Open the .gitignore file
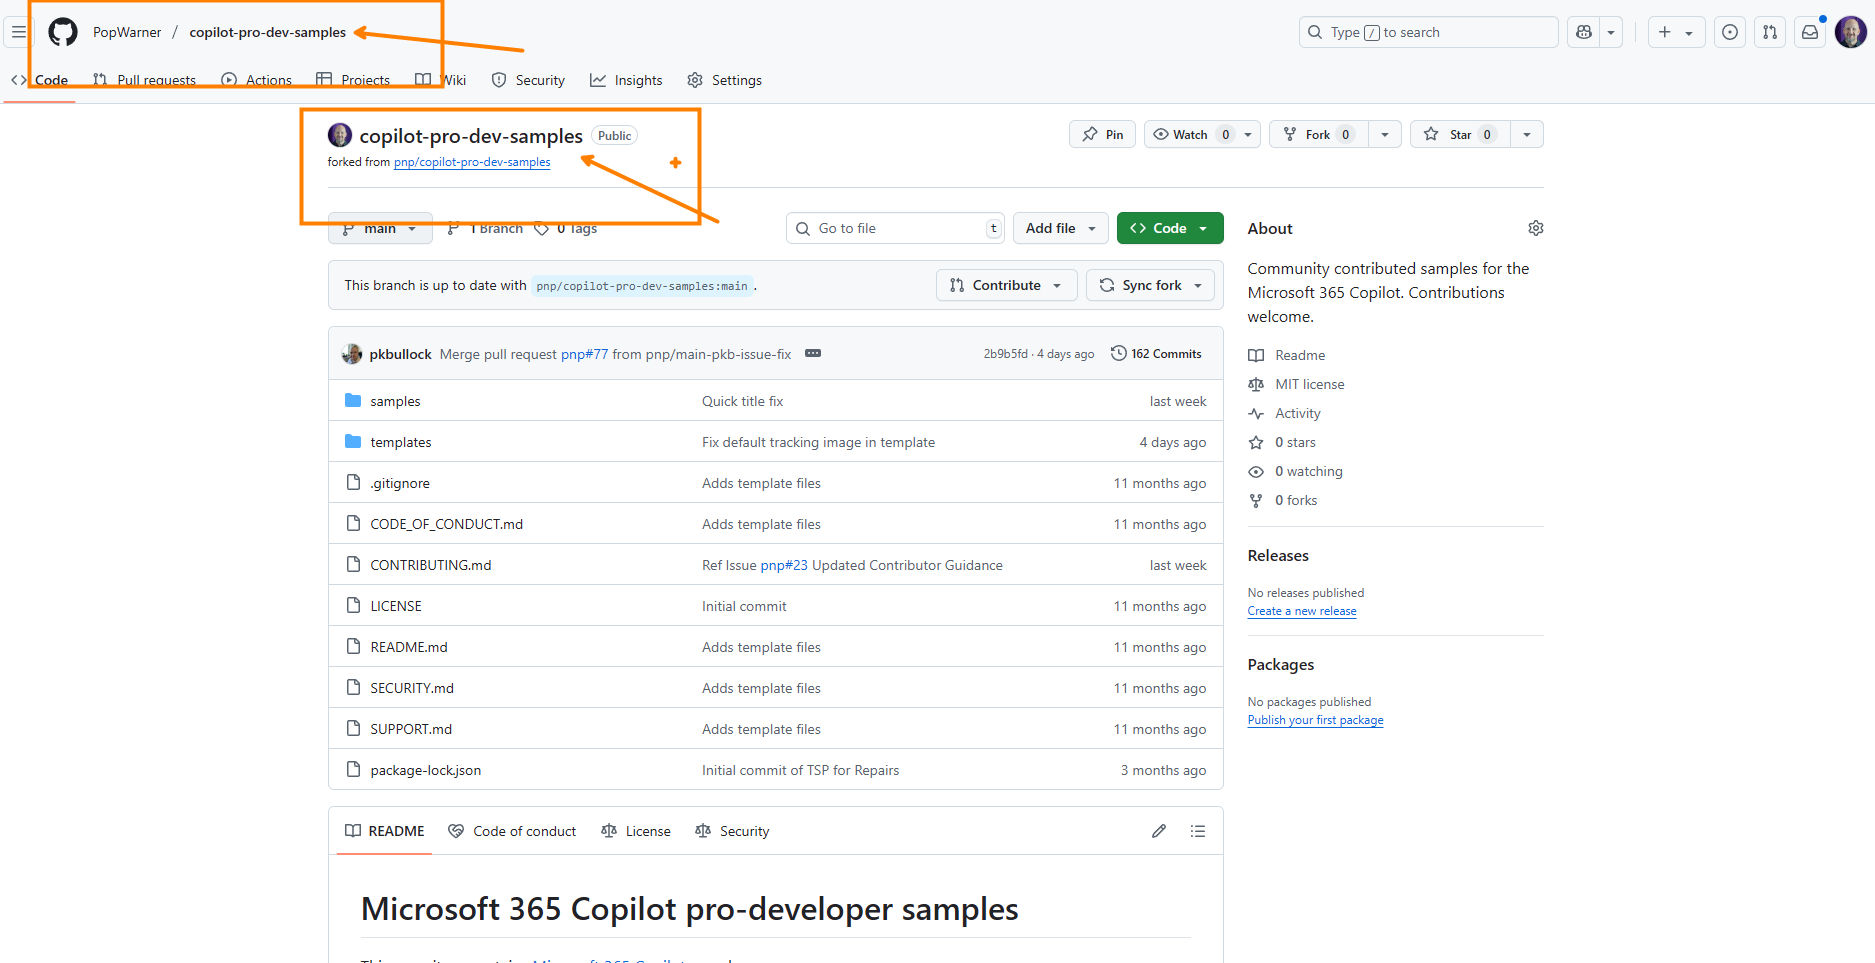1875x963 pixels. pyautogui.click(x=400, y=483)
